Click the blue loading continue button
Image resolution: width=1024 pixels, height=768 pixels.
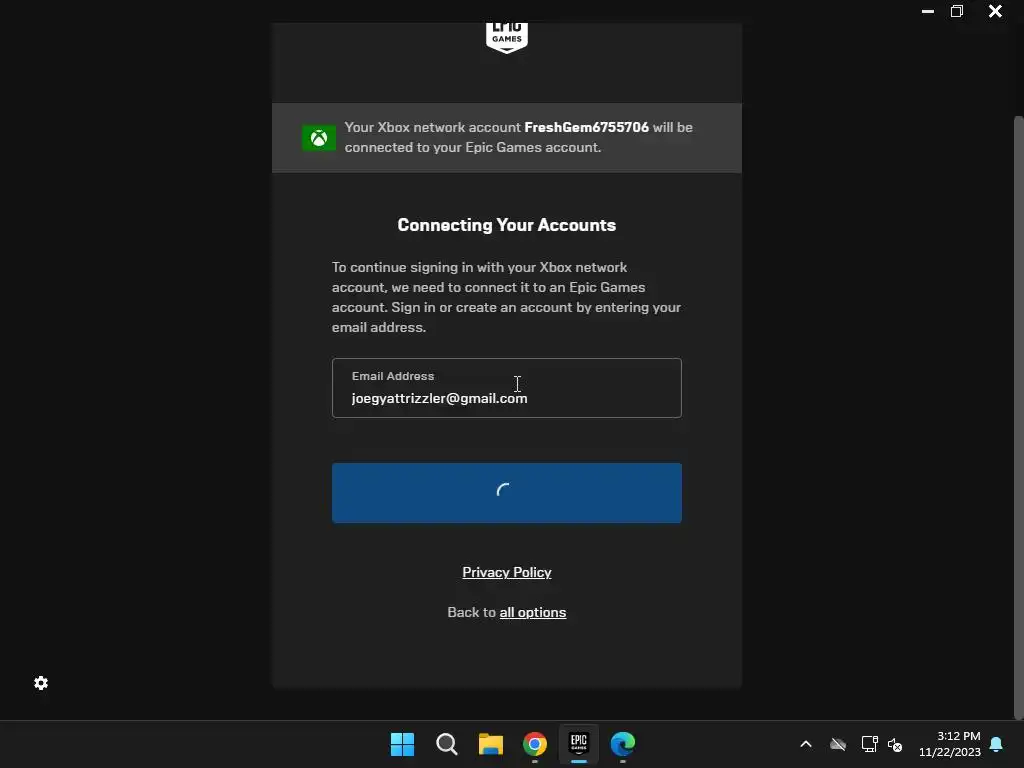pos(507,493)
